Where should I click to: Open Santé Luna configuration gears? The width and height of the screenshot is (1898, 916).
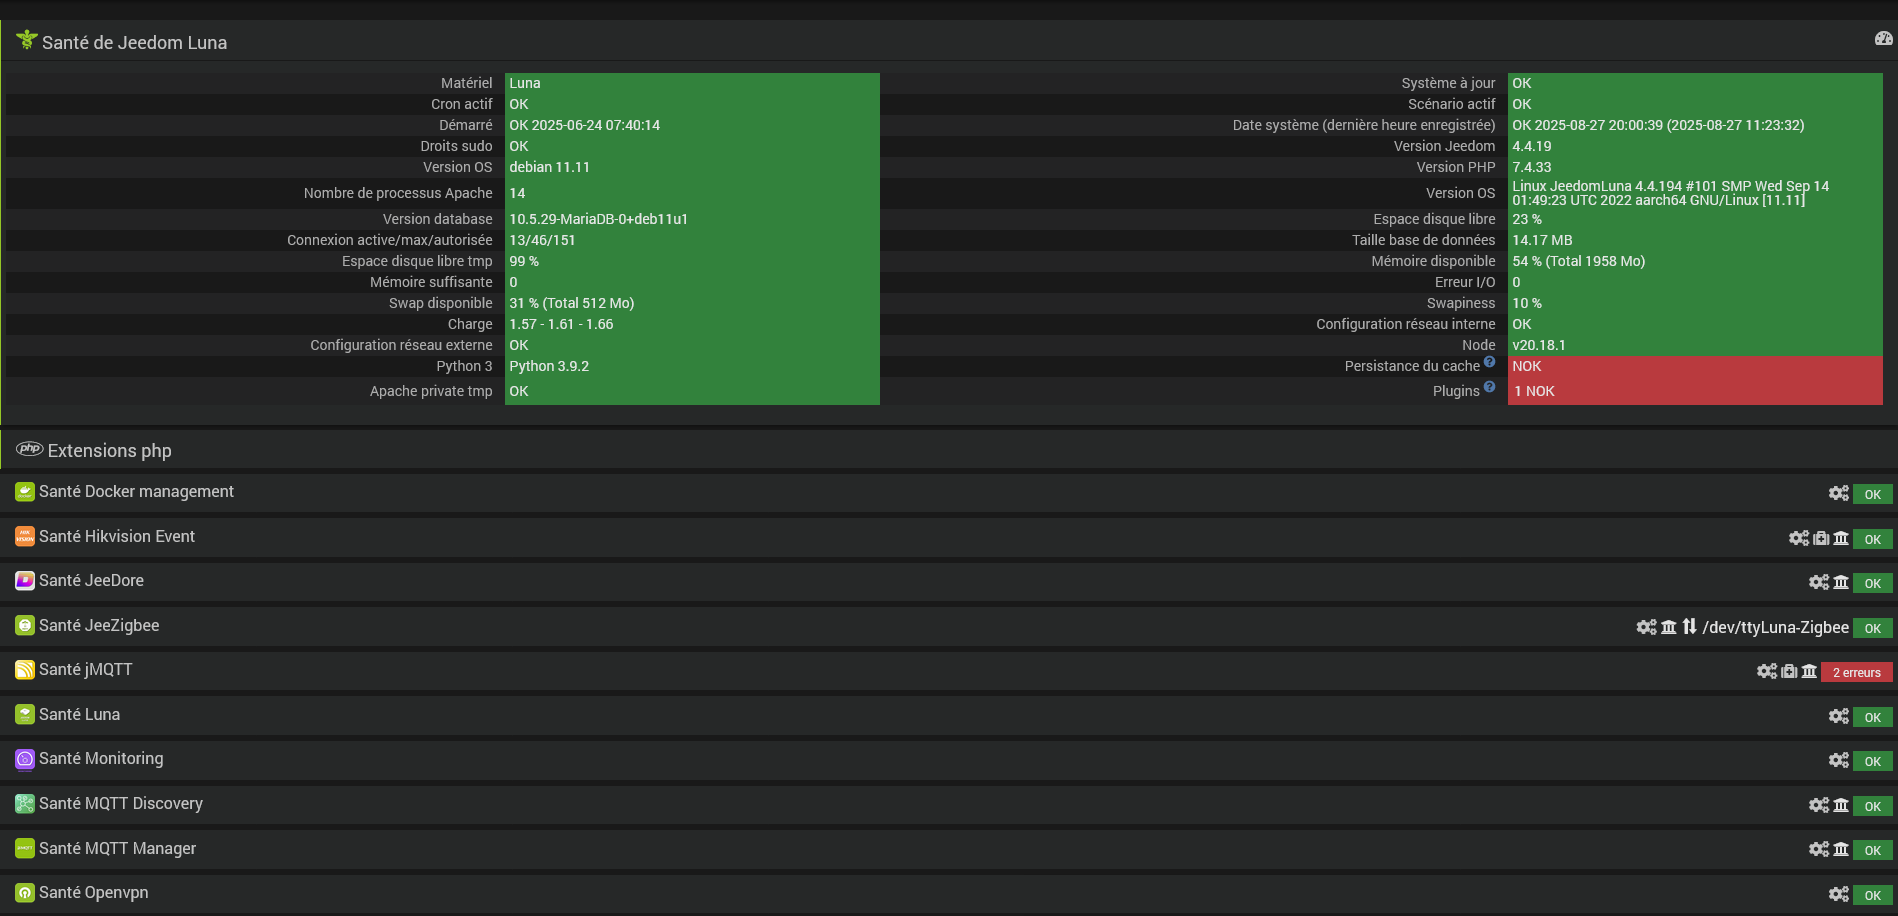[1839, 716]
